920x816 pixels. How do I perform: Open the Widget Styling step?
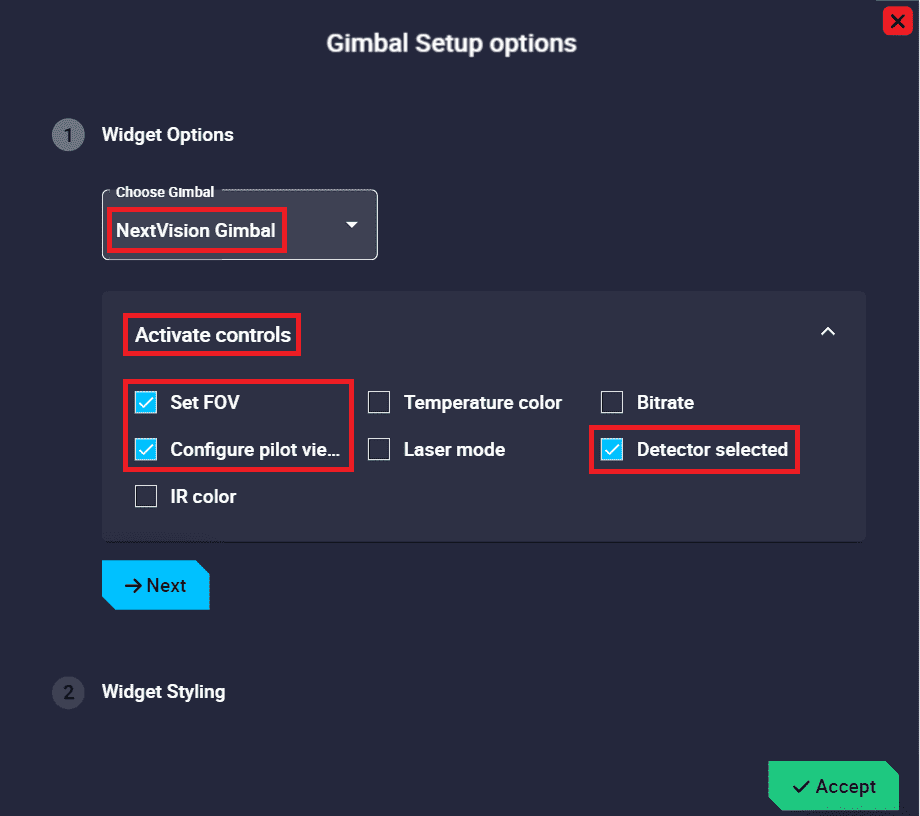pos(163,691)
